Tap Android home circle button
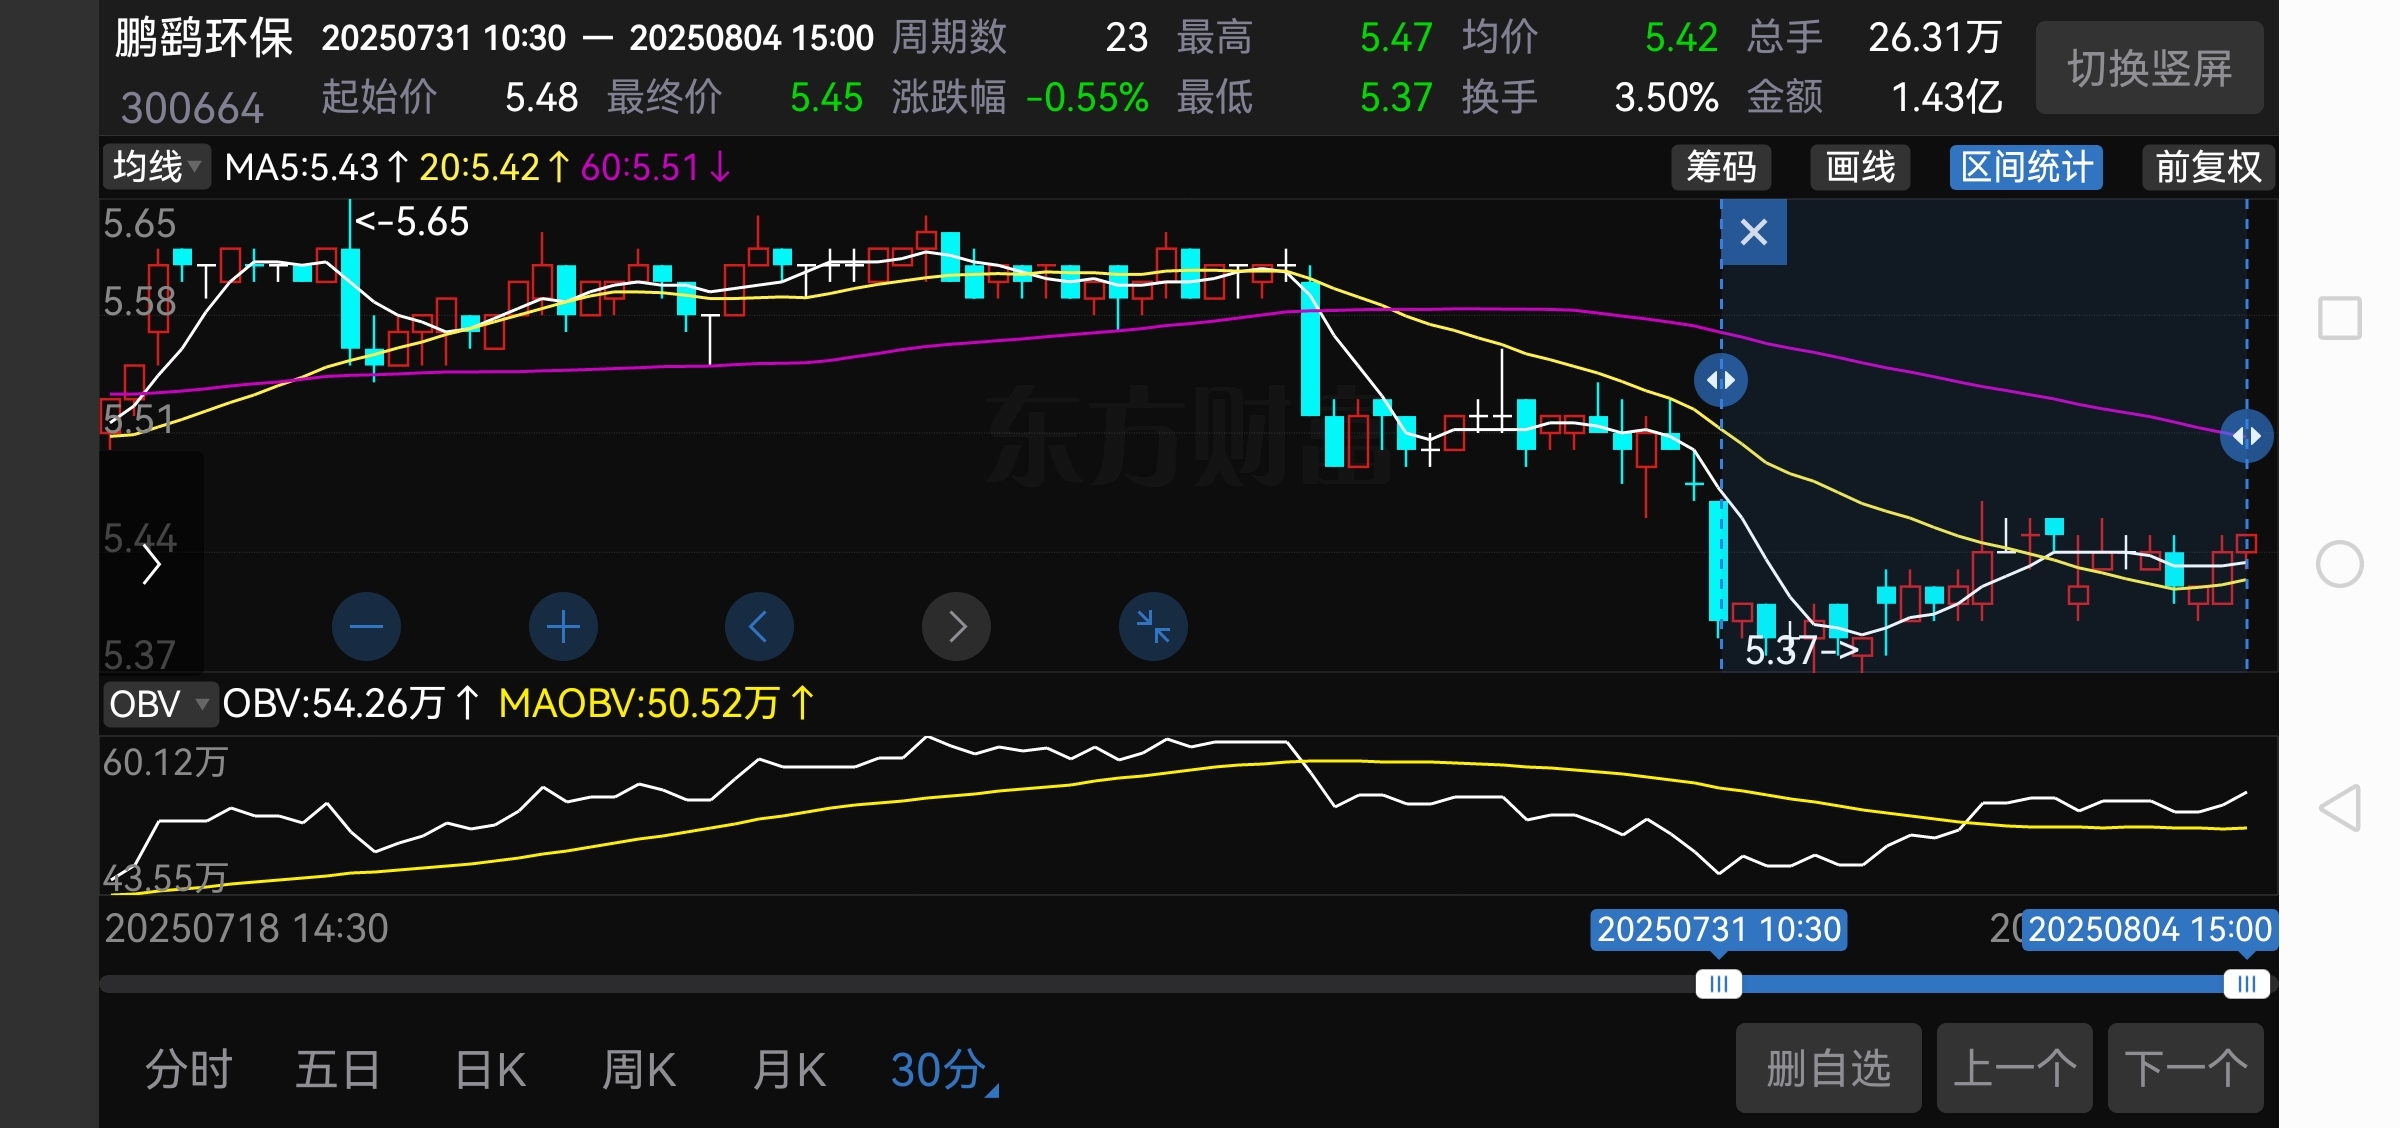The width and height of the screenshot is (2400, 1128). 2339,564
